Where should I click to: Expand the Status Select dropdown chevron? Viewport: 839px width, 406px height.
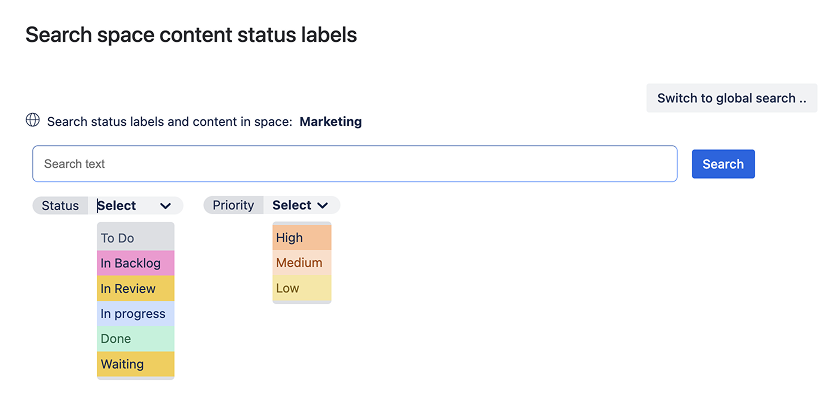pyautogui.click(x=165, y=206)
